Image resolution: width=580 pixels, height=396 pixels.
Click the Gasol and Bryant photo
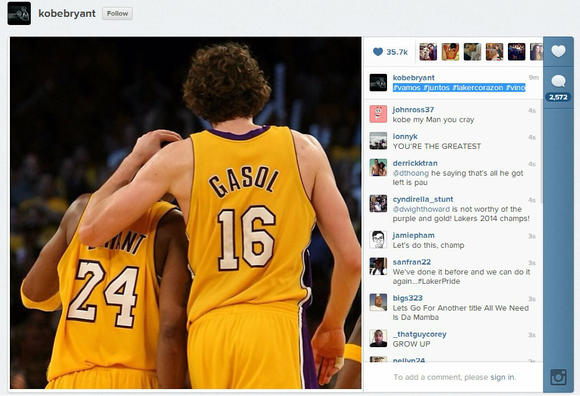pyautogui.click(x=186, y=213)
